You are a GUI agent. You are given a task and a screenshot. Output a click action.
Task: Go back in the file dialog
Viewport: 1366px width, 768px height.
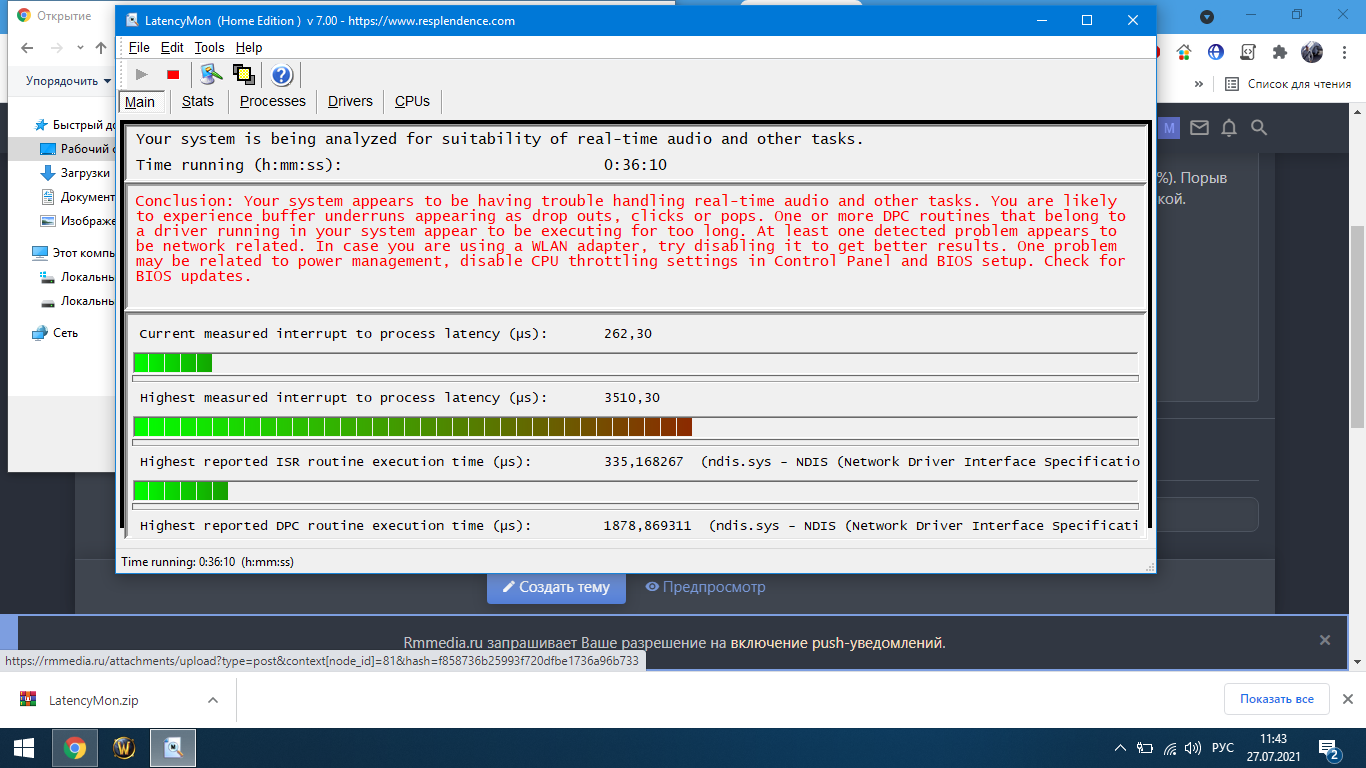[27, 48]
